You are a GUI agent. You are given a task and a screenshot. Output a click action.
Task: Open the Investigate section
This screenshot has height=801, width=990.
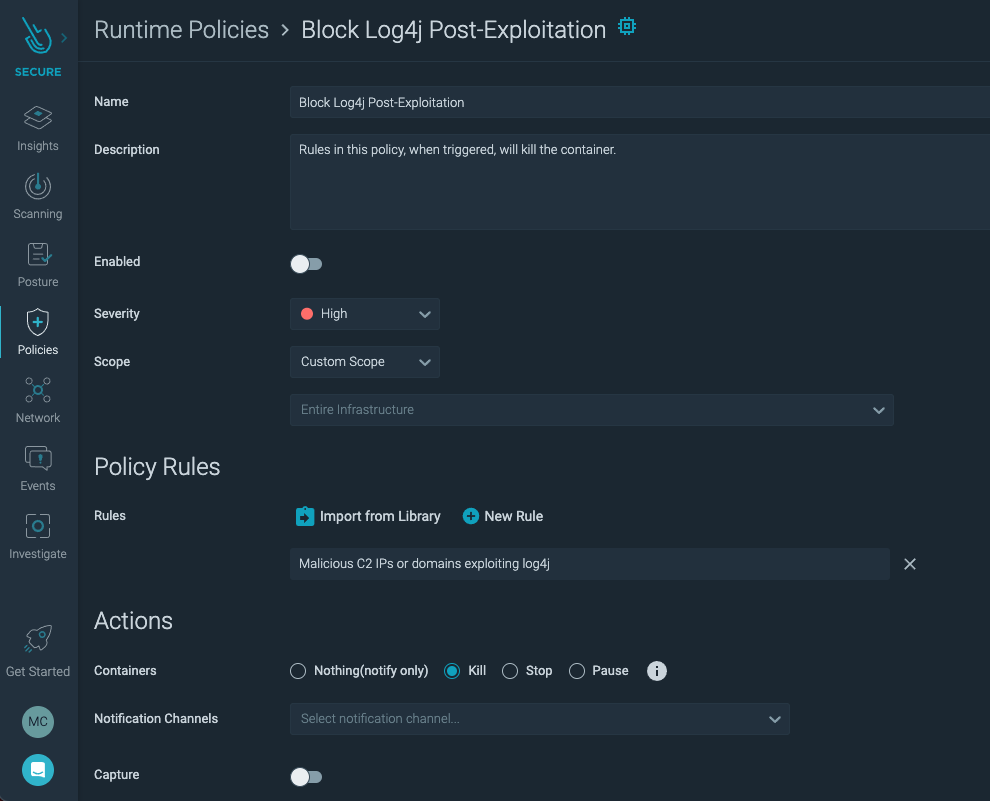(x=37, y=535)
